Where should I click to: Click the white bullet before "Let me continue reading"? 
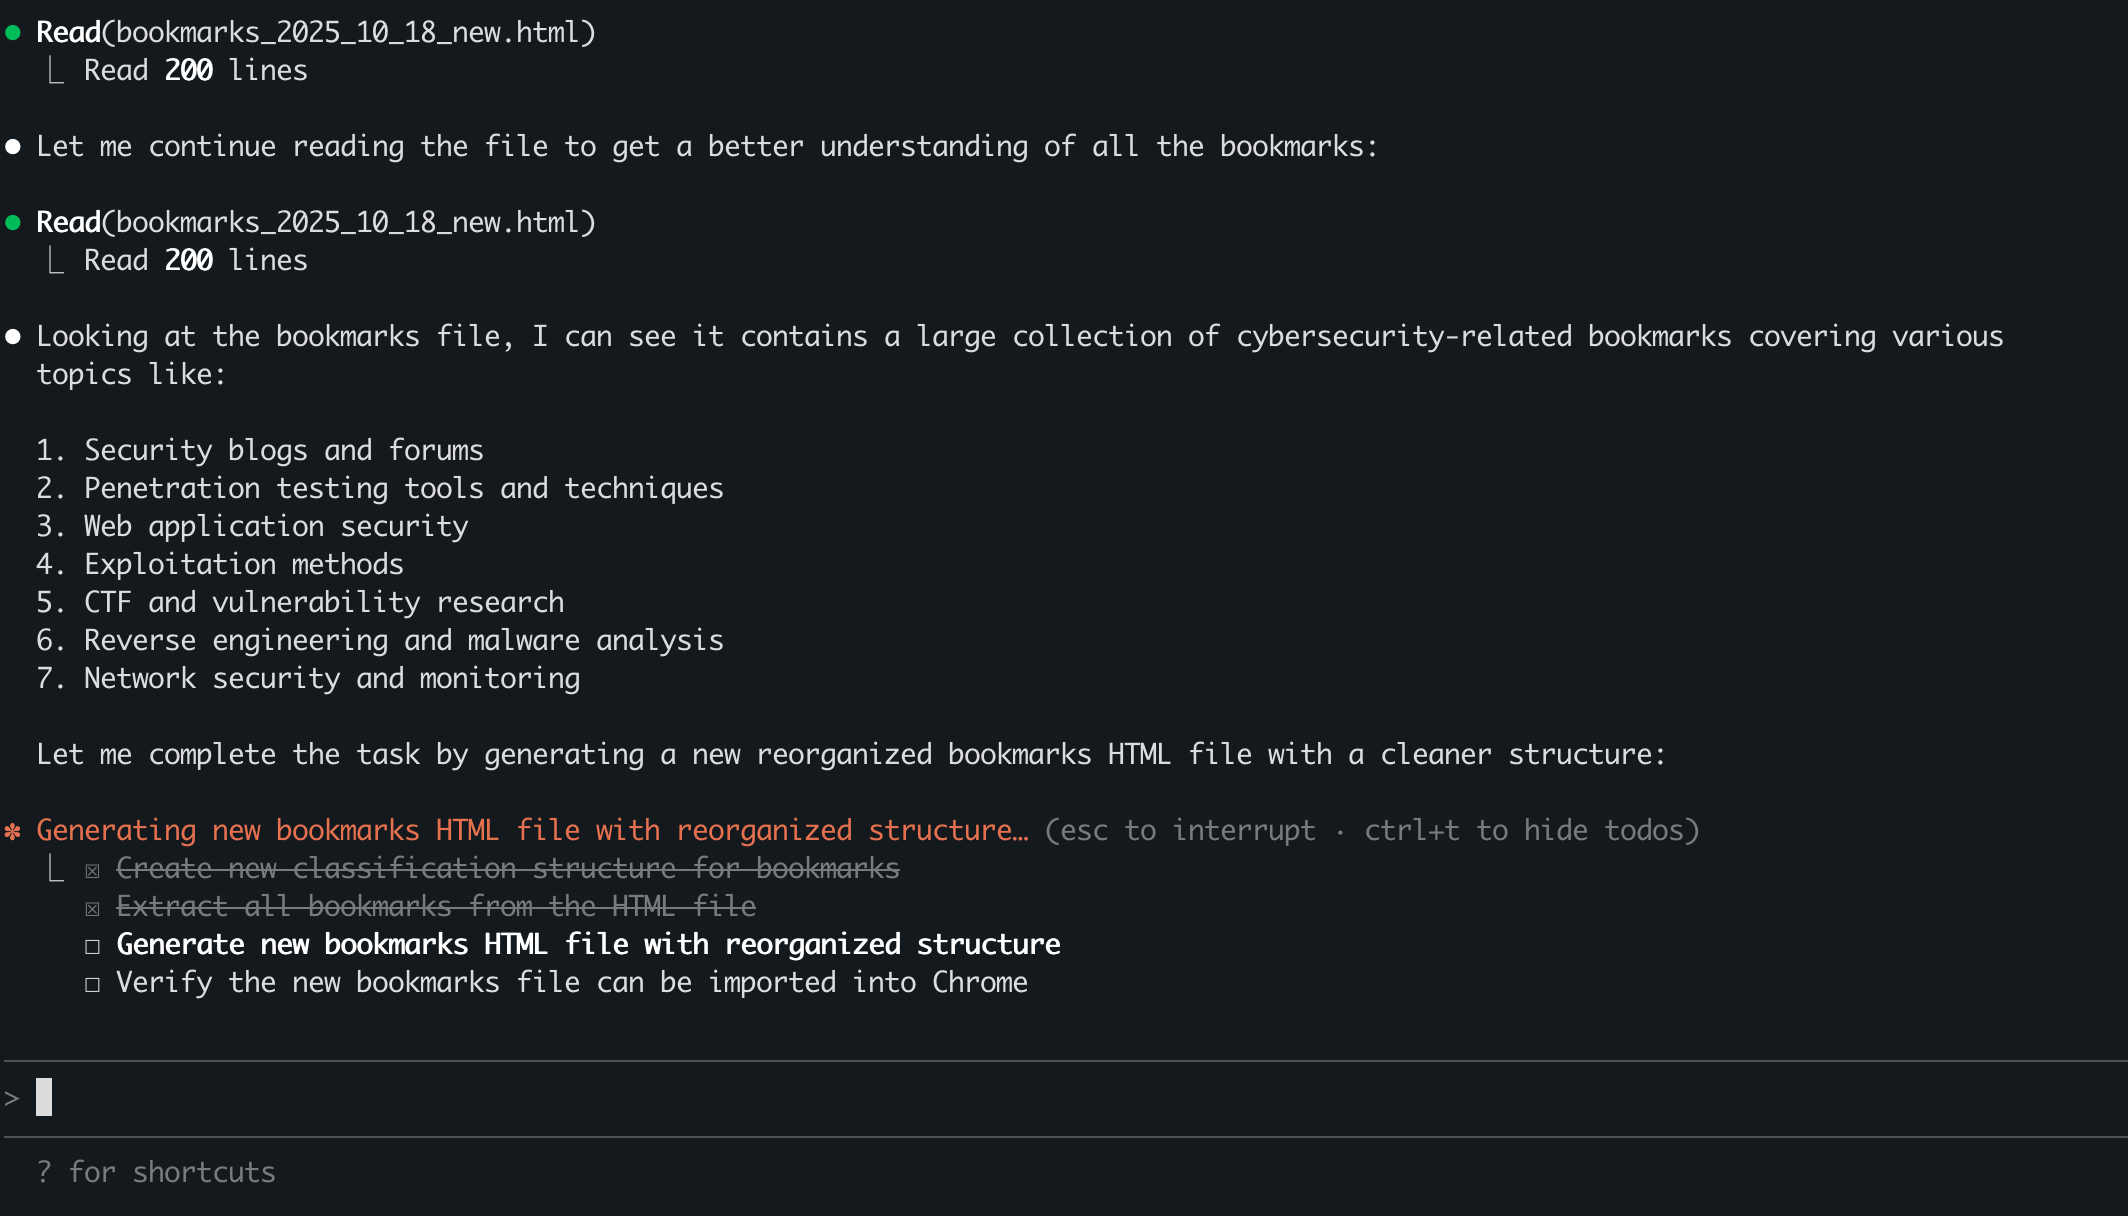(x=13, y=147)
